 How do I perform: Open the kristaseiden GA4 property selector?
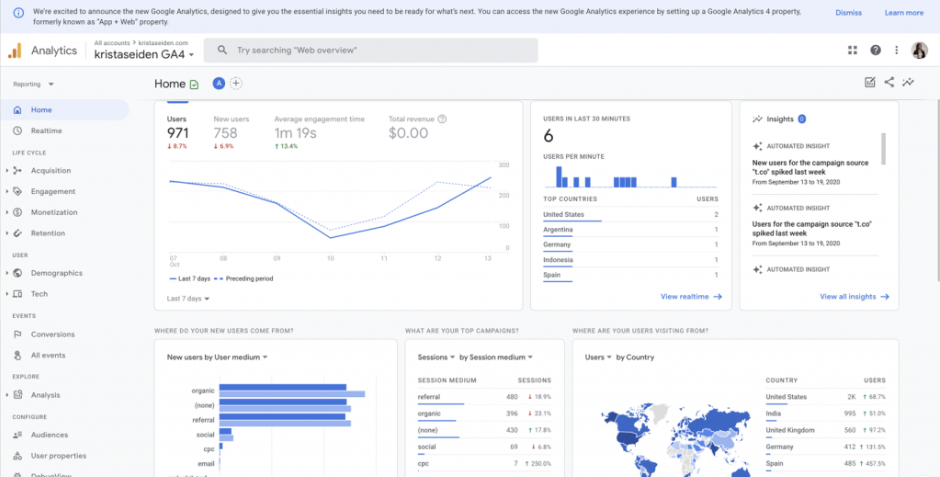point(144,55)
